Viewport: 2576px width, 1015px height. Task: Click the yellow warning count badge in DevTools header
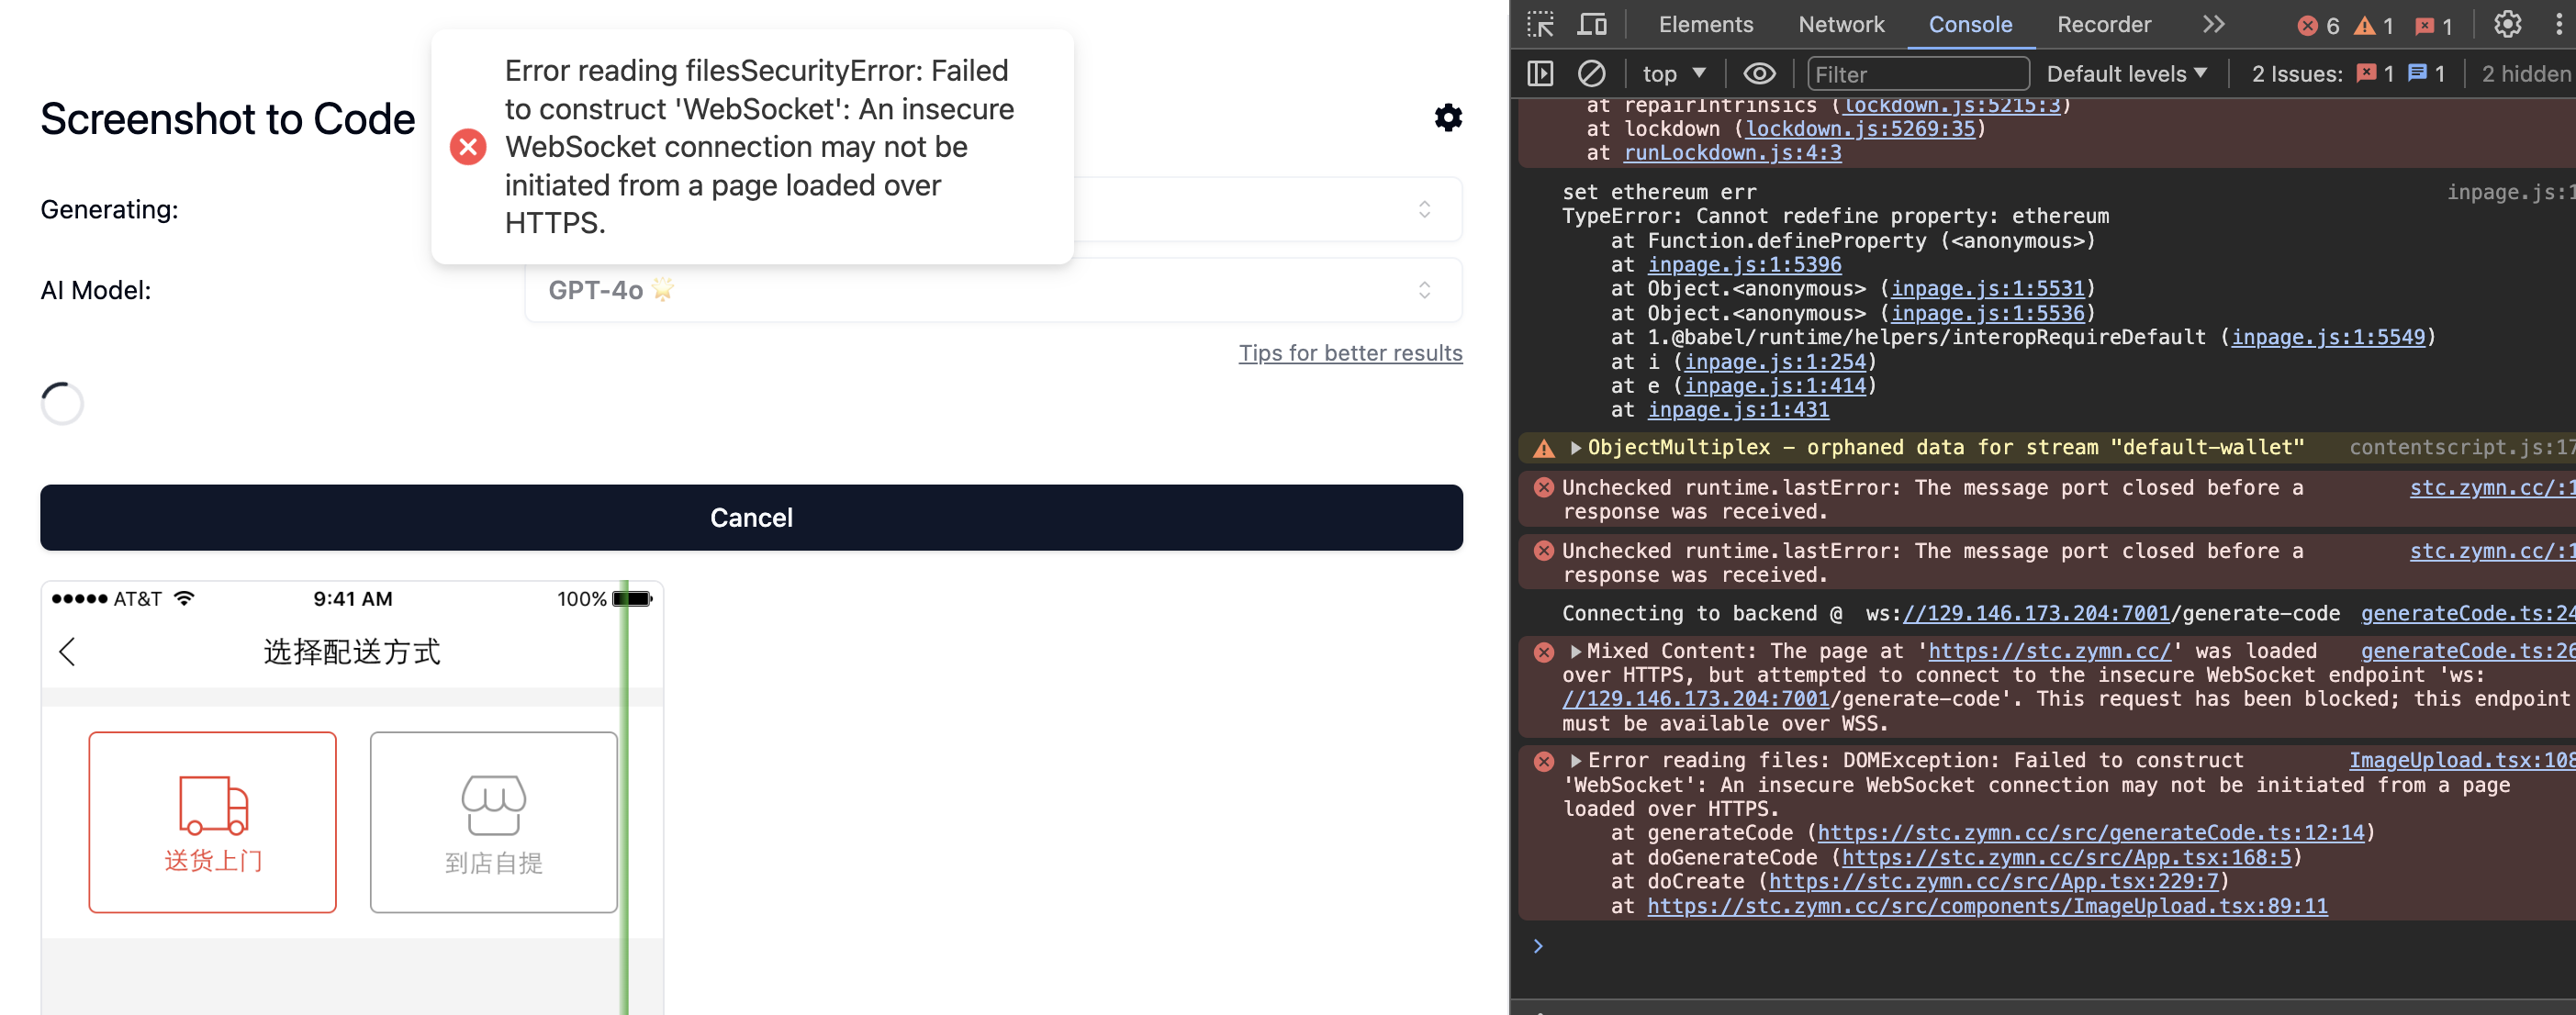2373,25
